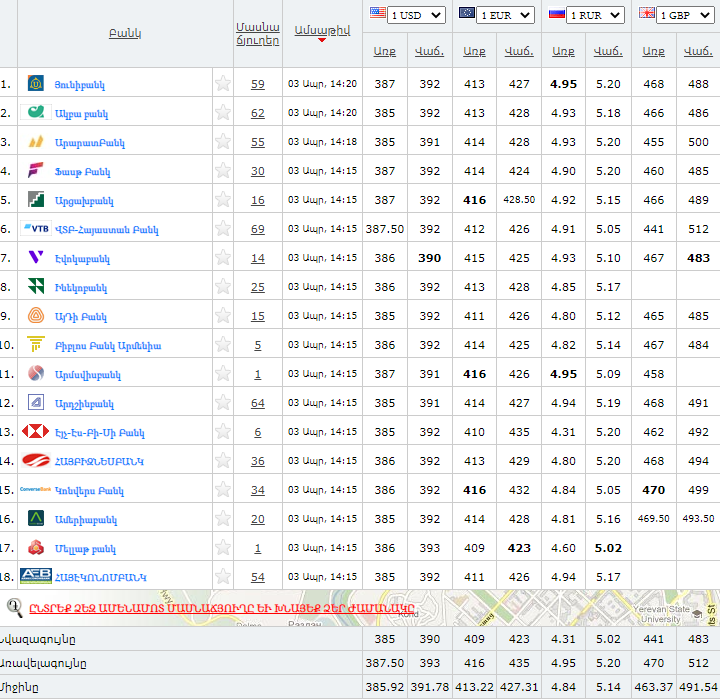Toggle favorite star for Էվոկաբանկ
720x699 pixels.
coord(223,257)
